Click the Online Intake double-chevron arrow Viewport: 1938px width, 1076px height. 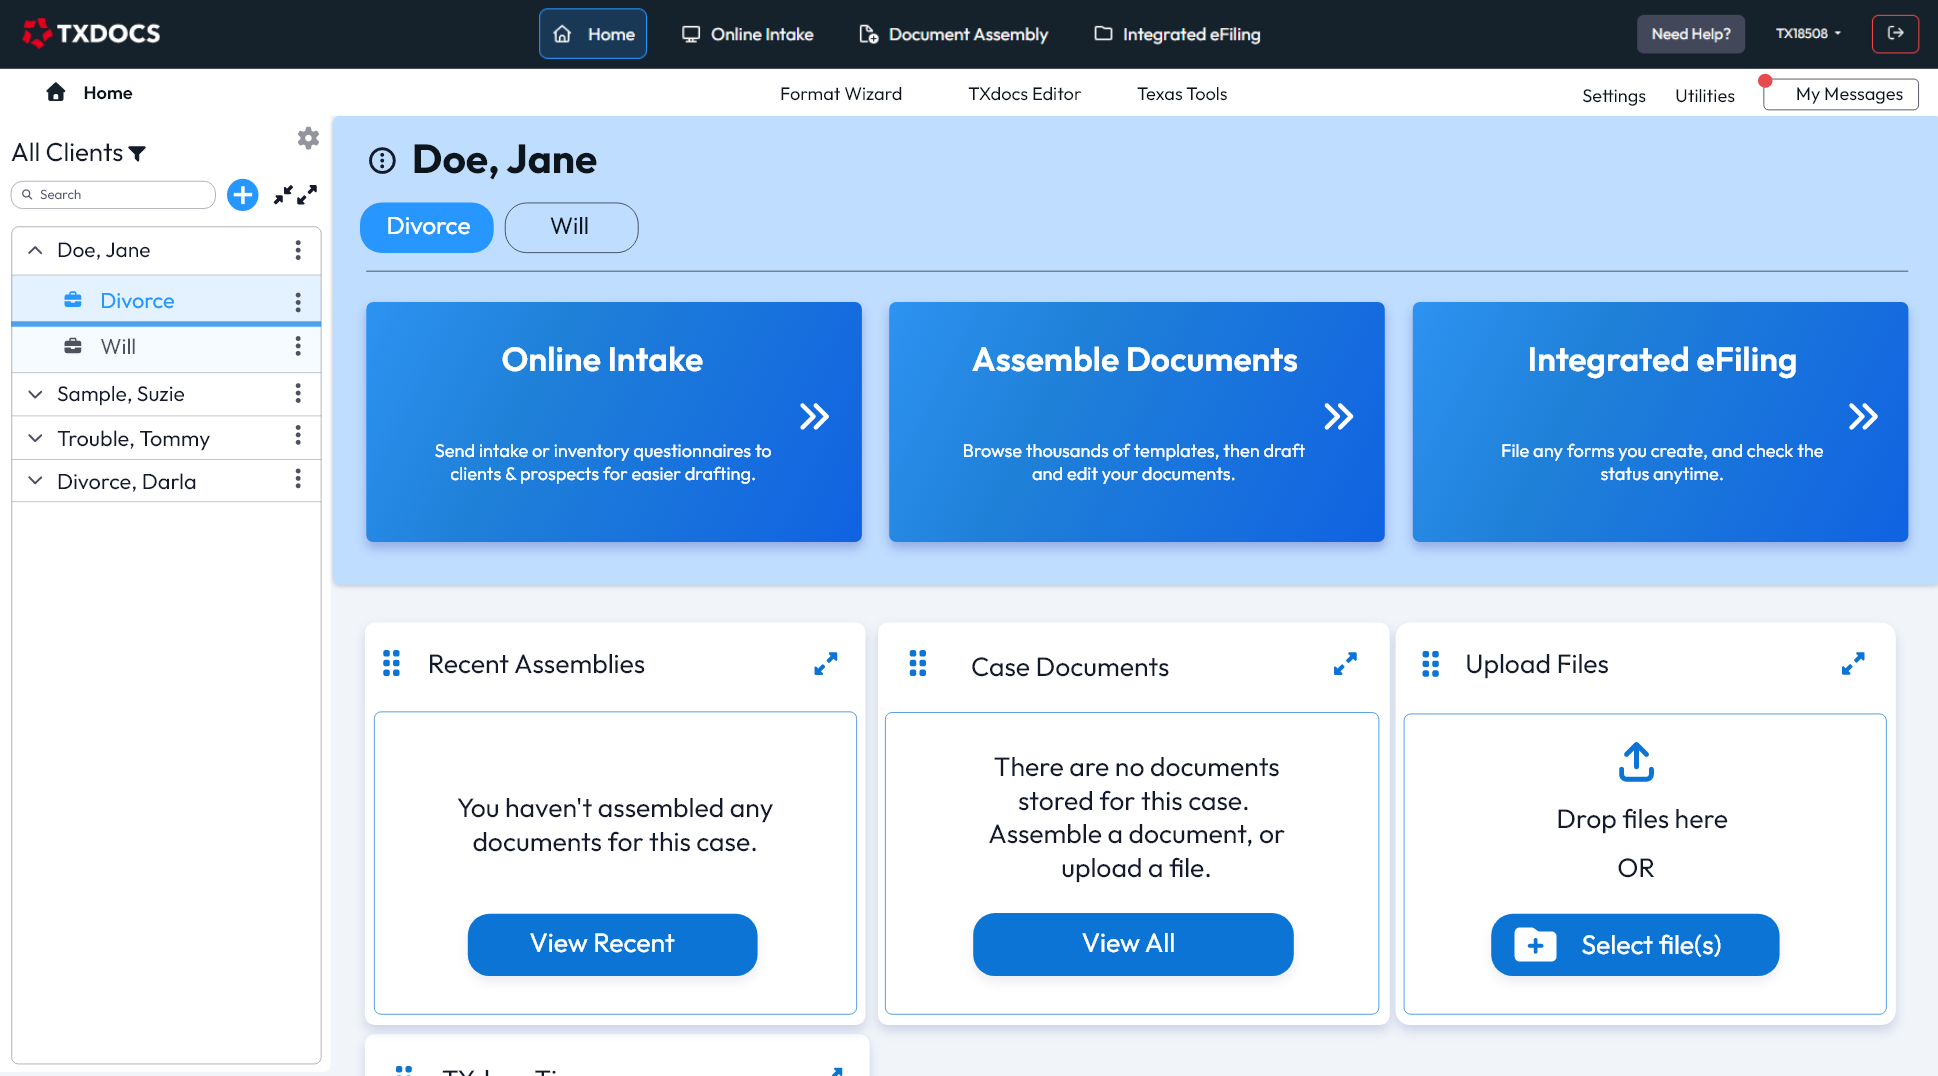814,416
